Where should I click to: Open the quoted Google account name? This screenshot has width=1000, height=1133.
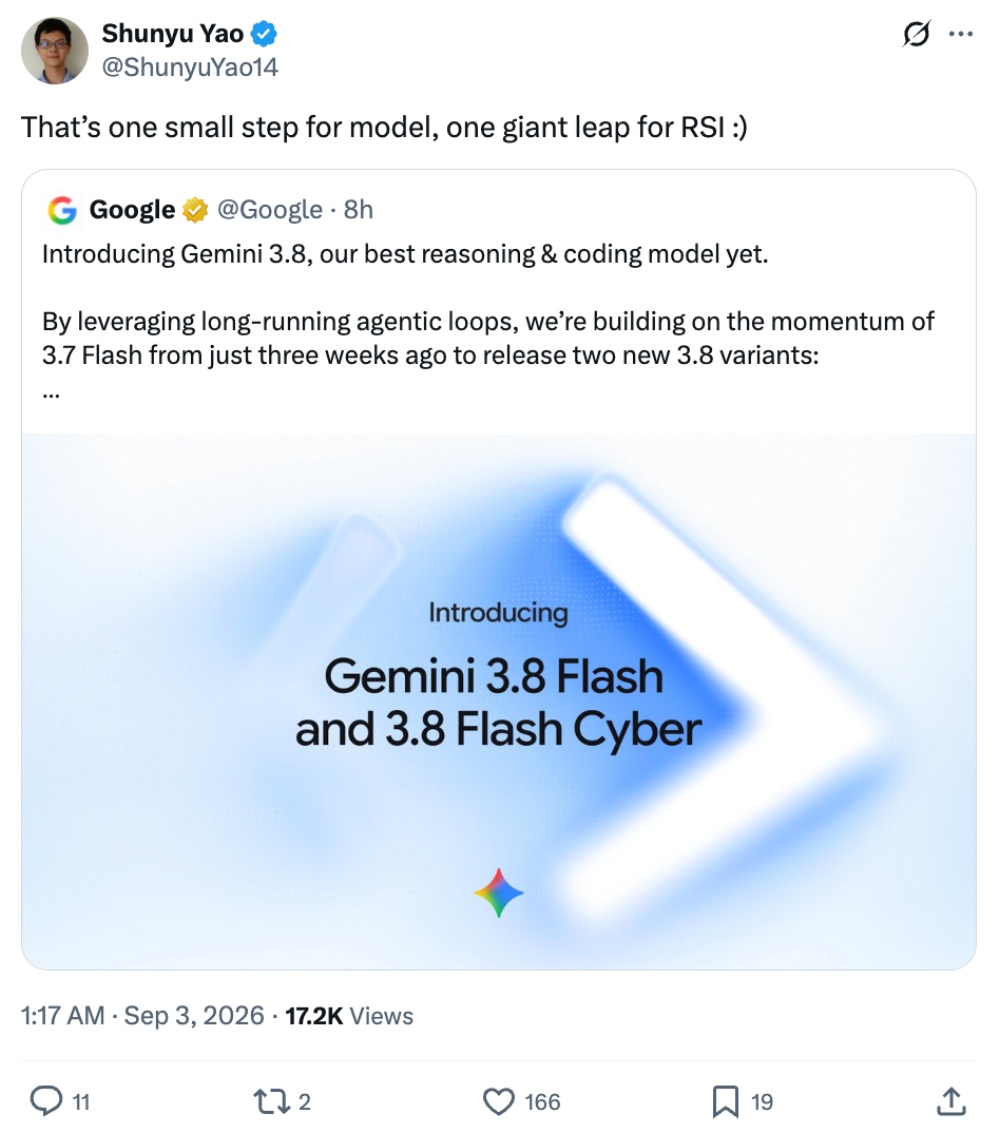point(132,210)
